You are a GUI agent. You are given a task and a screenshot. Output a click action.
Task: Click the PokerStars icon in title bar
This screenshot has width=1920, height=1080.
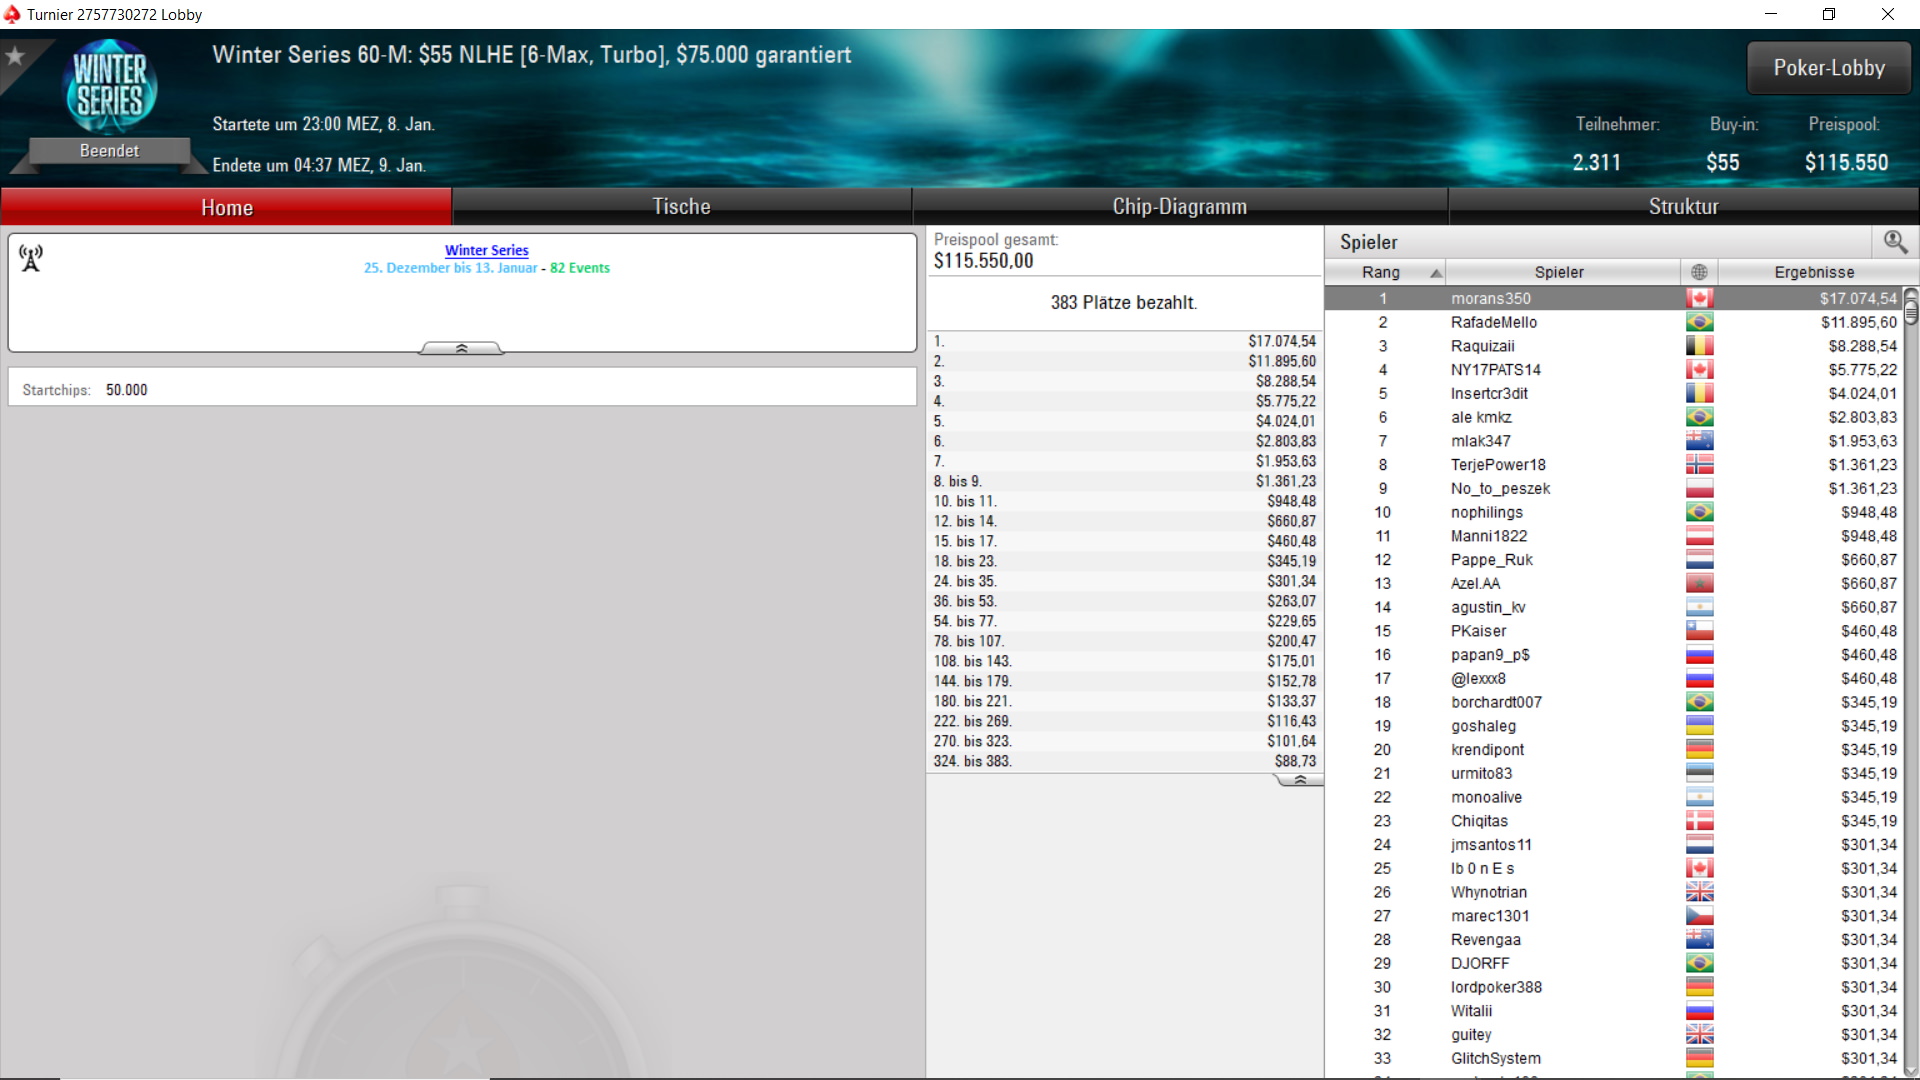click(x=12, y=14)
